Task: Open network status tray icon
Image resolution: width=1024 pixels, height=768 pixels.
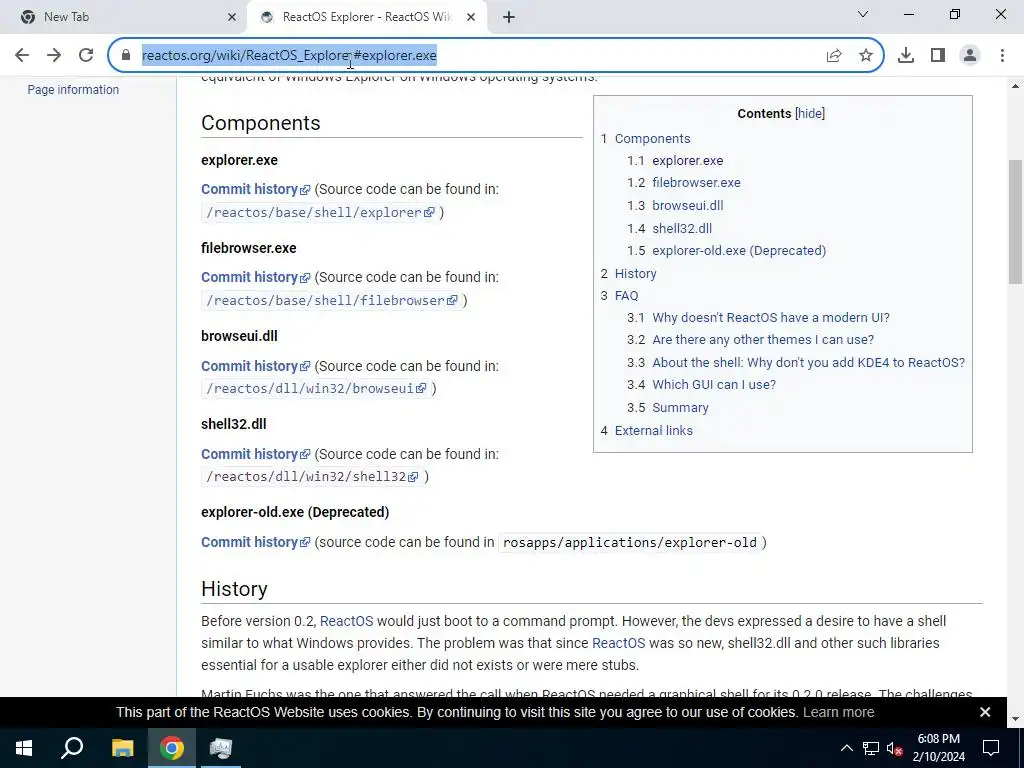Action: click(x=871, y=748)
